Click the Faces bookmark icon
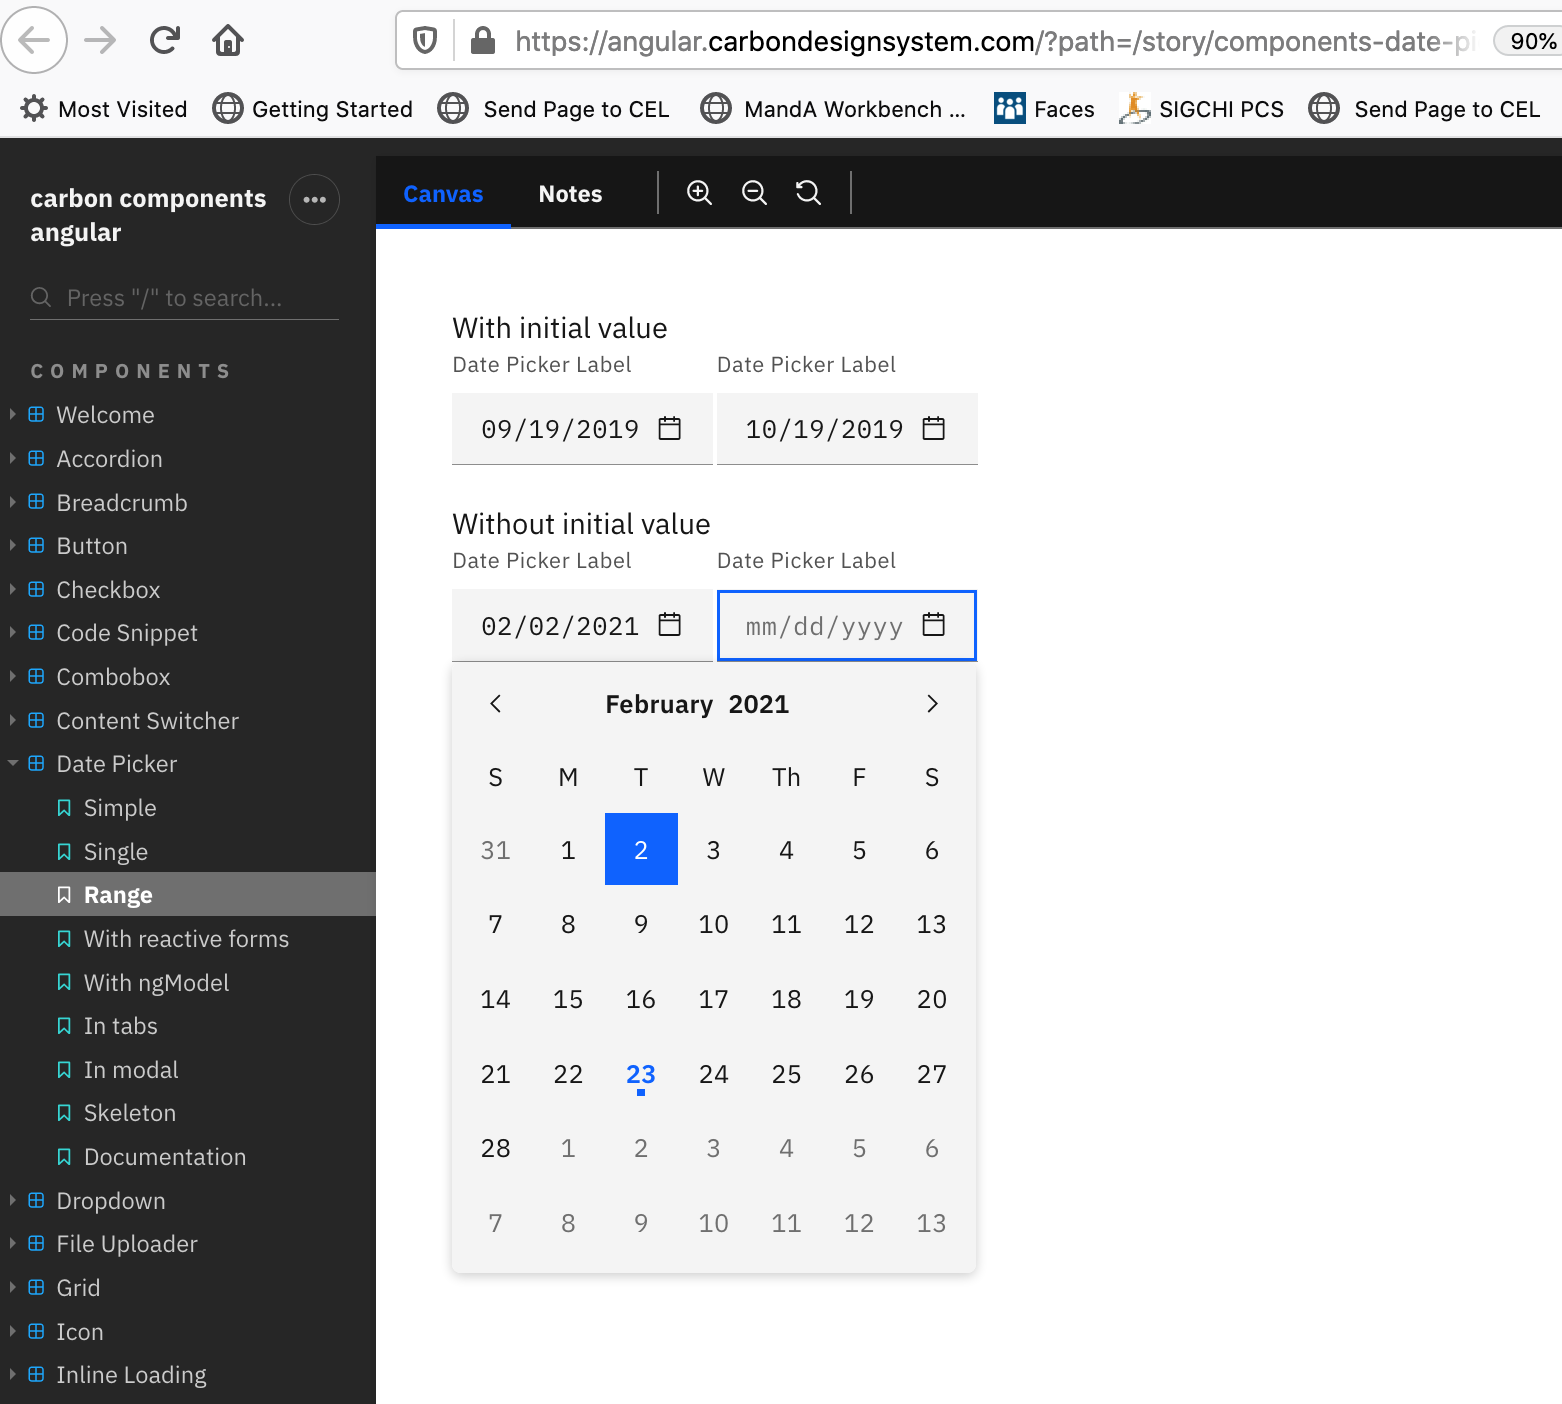1562x1404 pixels. pyautogui.click(x=1009, y=108)
